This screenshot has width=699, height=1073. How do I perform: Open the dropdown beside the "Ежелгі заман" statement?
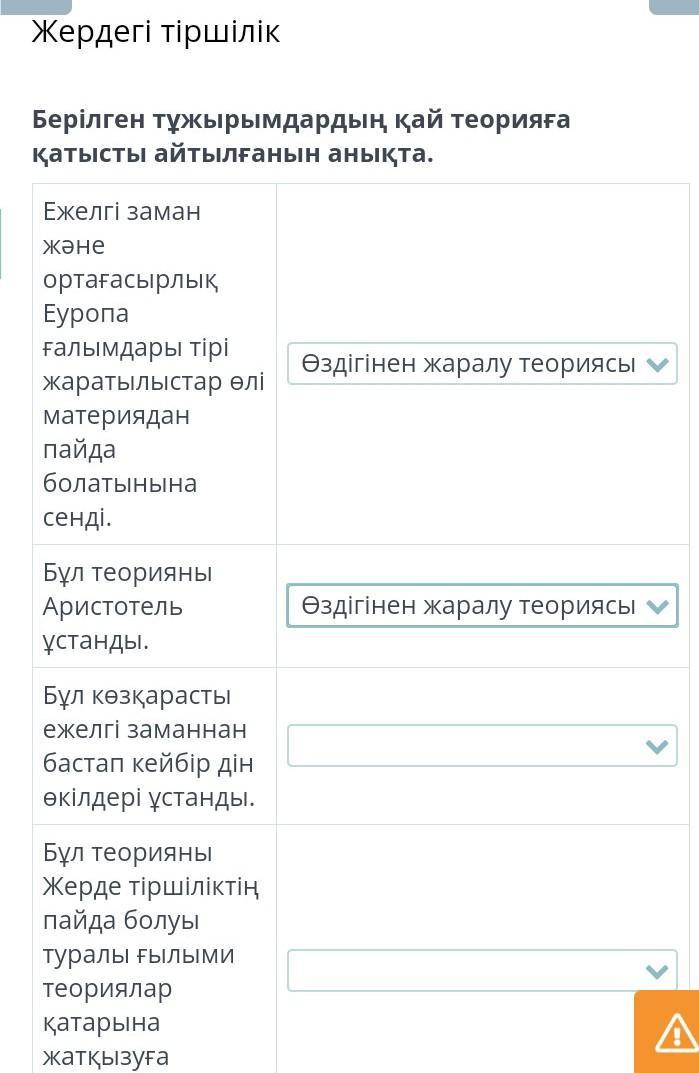481,364
